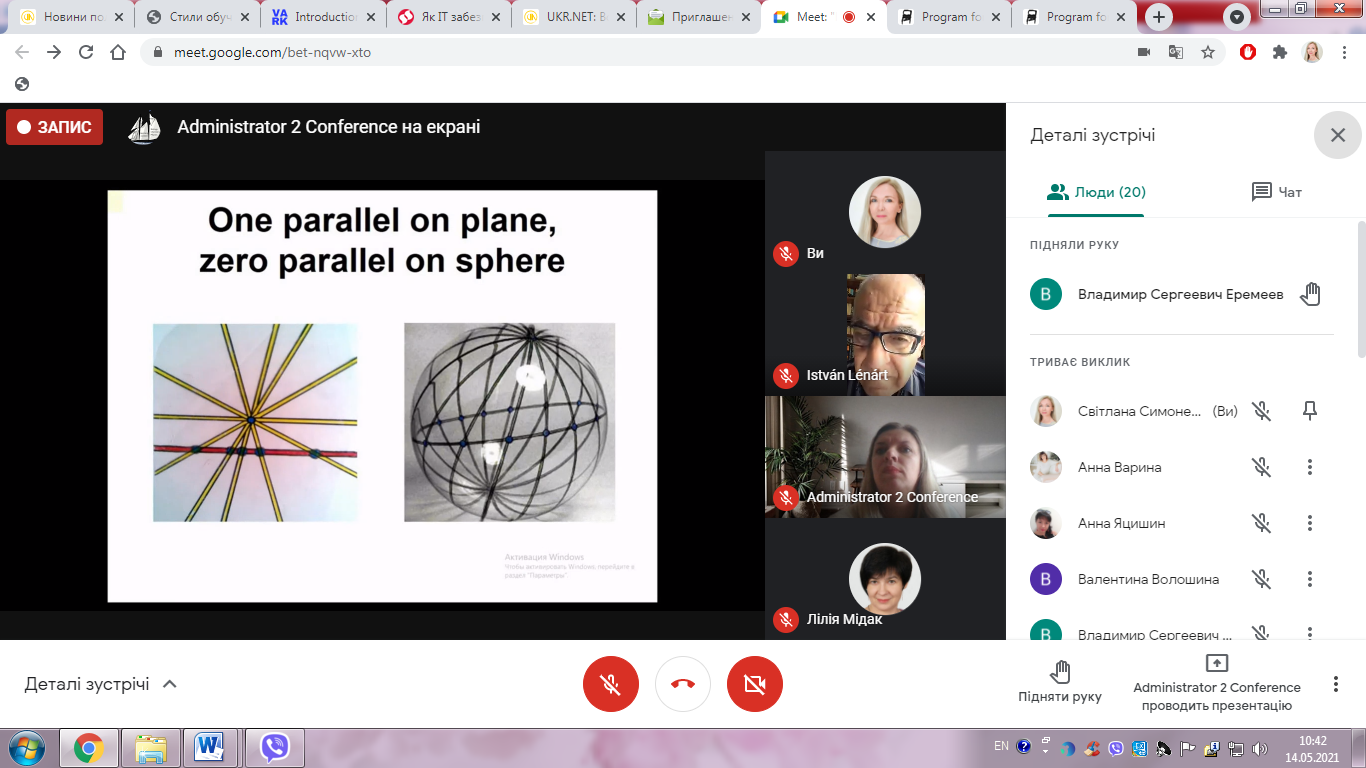Switch to the Чат tab

[1277, 192]
